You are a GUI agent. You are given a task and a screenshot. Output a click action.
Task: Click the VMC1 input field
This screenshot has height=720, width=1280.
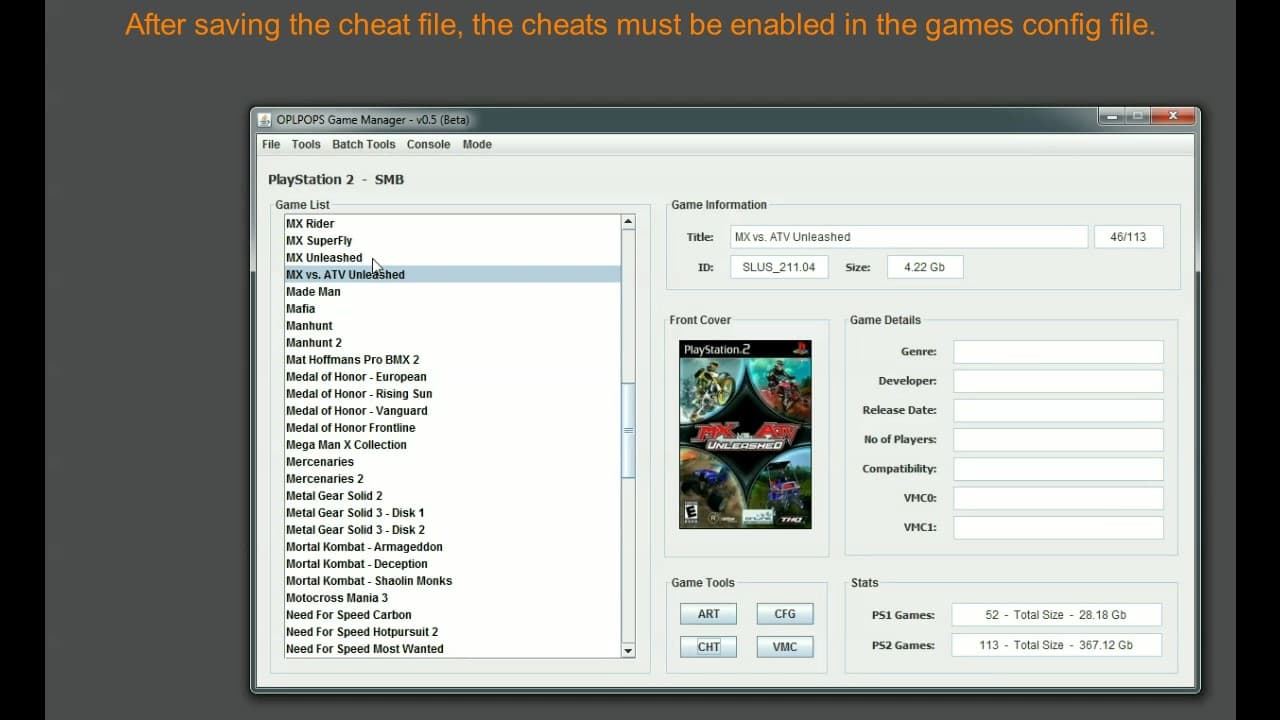tap(1058, 527)
